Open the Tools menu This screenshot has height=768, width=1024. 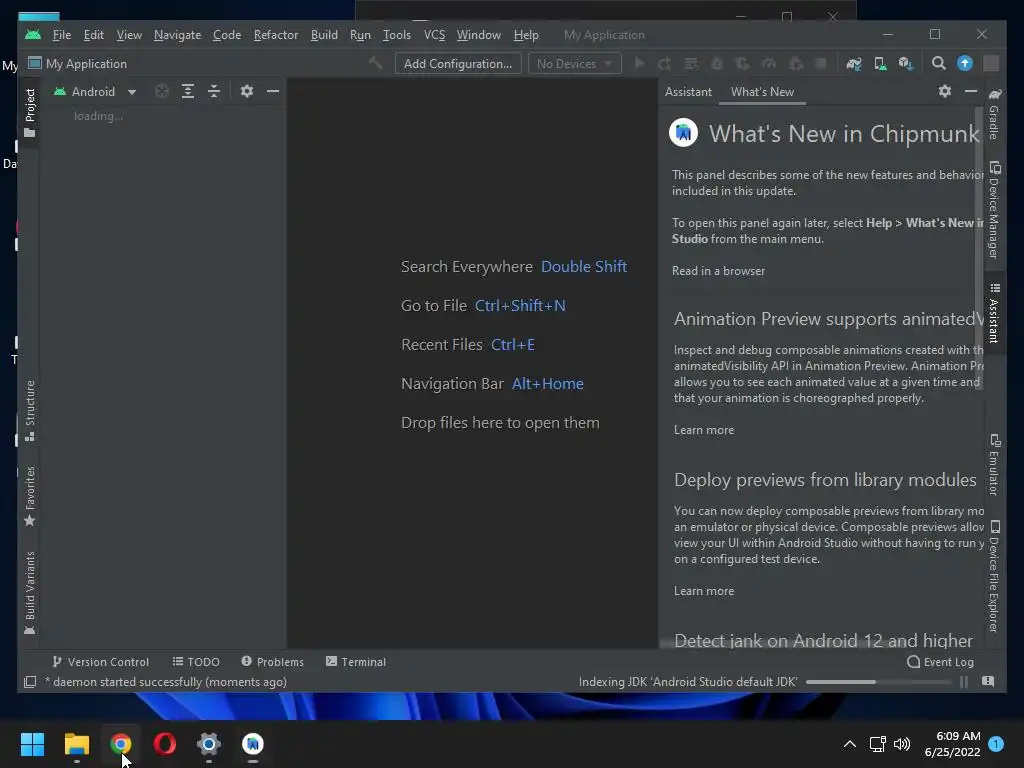[x=396, y=35]
